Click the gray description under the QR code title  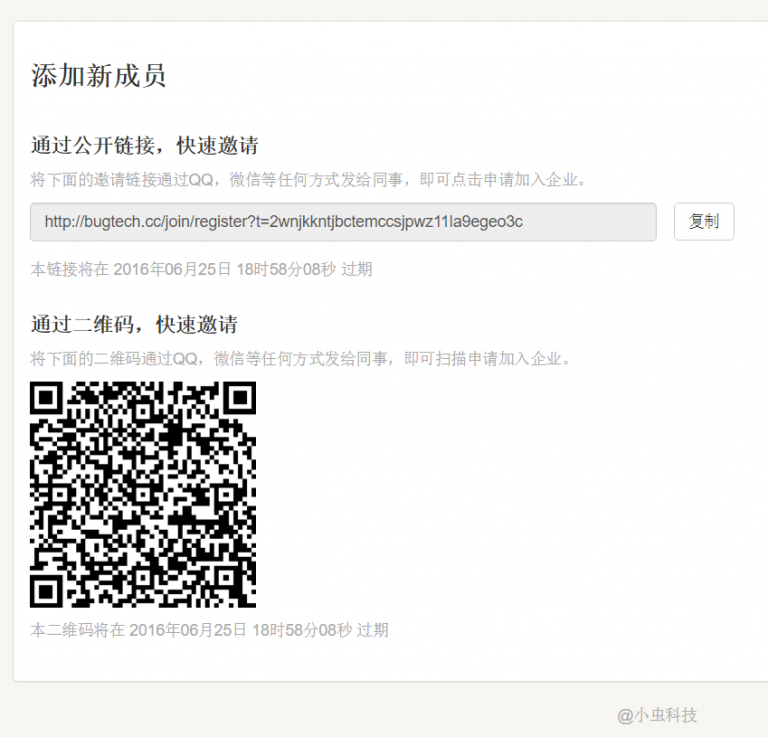tap(301, 358)
